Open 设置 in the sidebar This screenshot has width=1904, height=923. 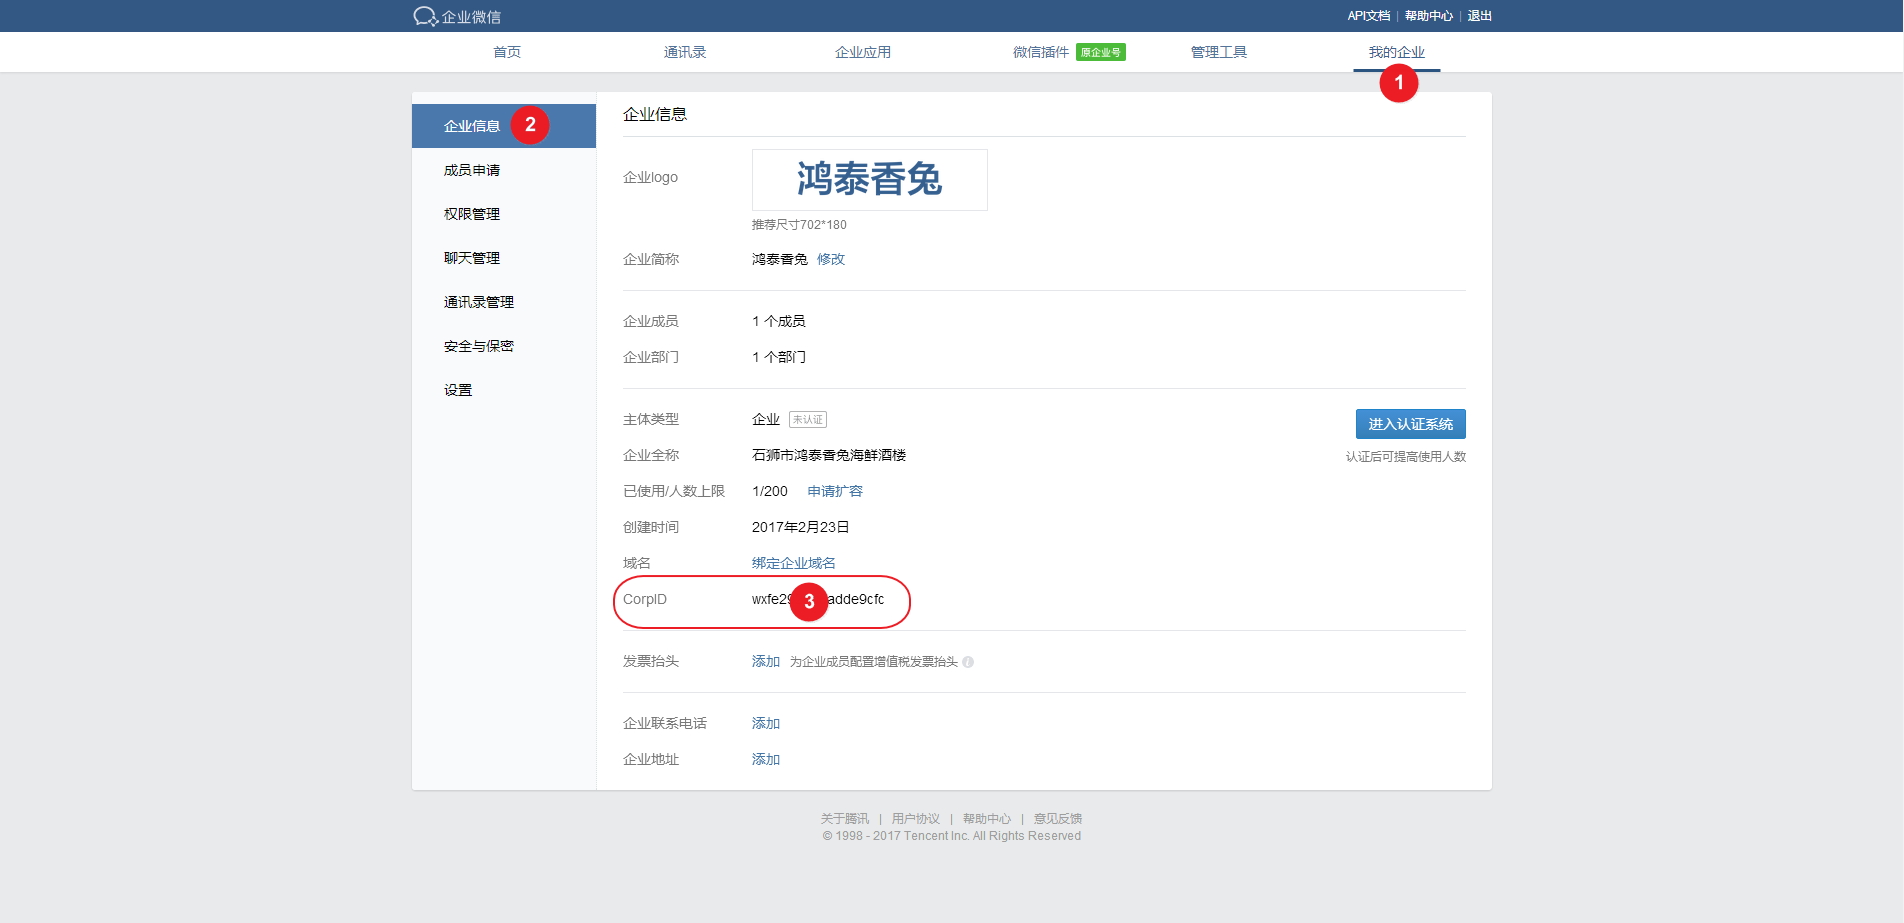pos(504,390)
